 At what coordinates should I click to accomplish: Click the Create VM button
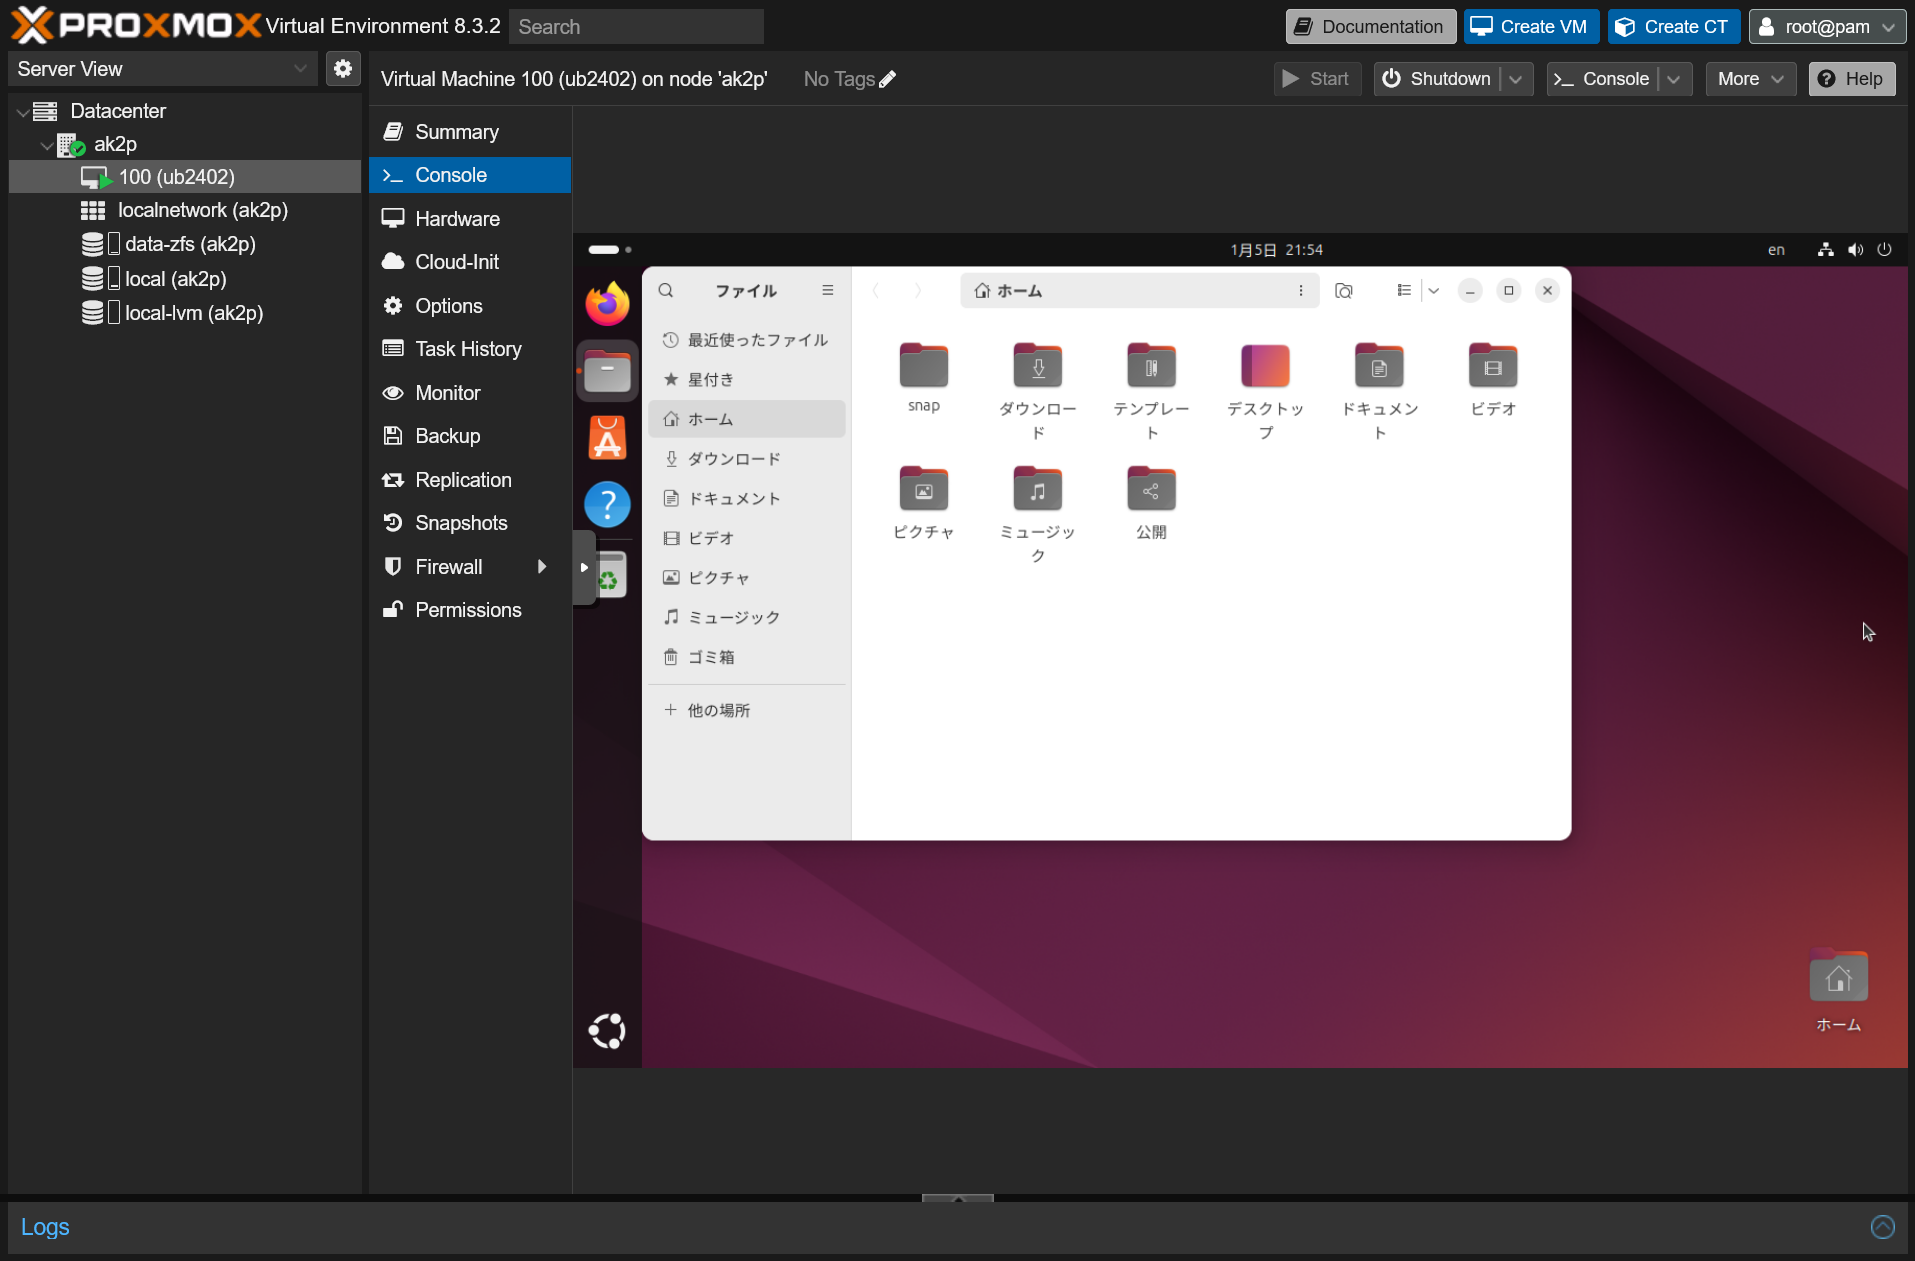coord(1530,26)
